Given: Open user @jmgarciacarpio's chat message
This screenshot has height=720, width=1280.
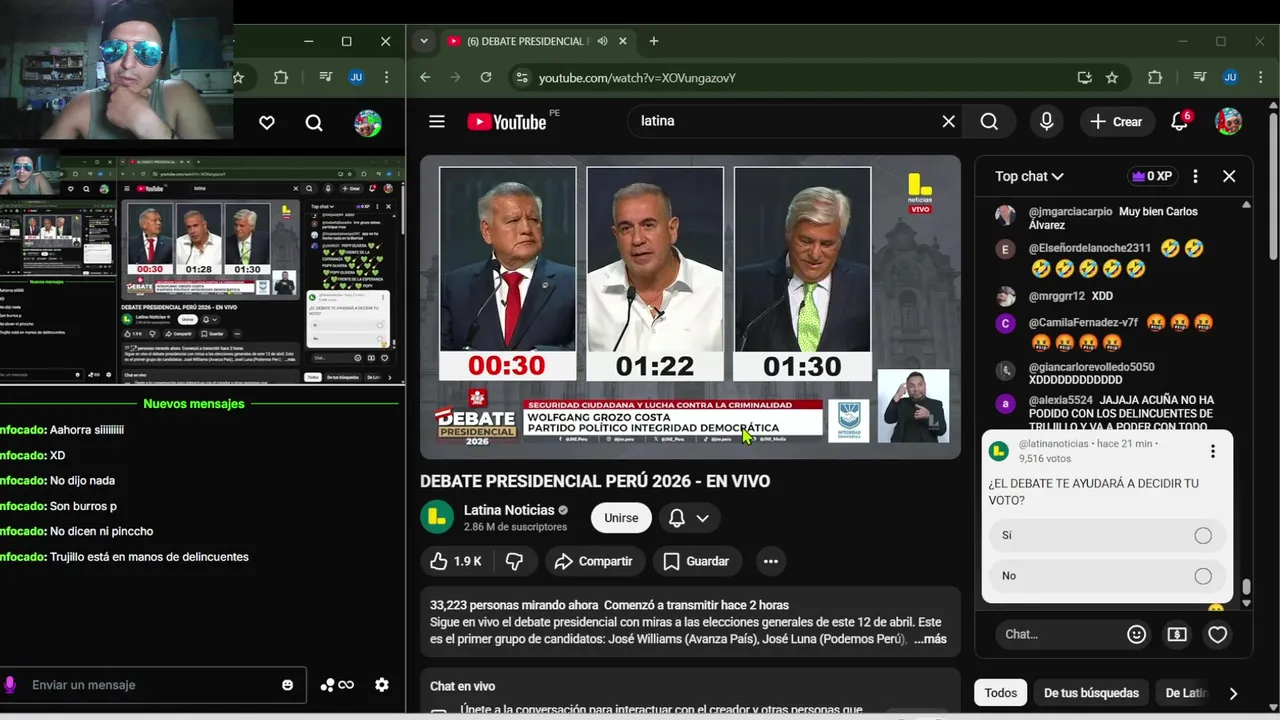Looking at the screenshot, I should (1112, 218).
